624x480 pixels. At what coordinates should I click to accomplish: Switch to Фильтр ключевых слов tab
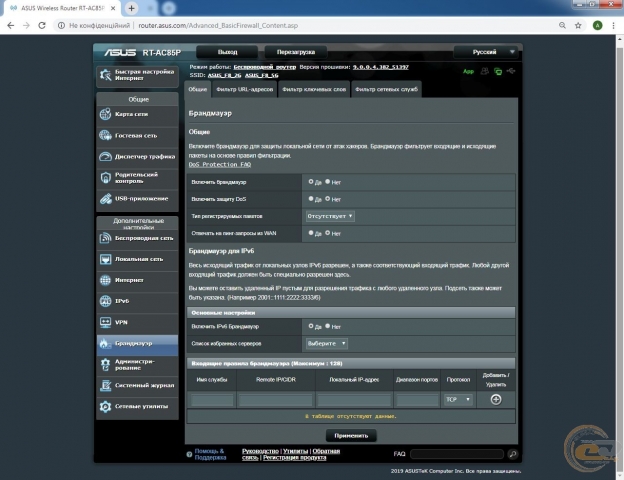[x=314, y=89]
